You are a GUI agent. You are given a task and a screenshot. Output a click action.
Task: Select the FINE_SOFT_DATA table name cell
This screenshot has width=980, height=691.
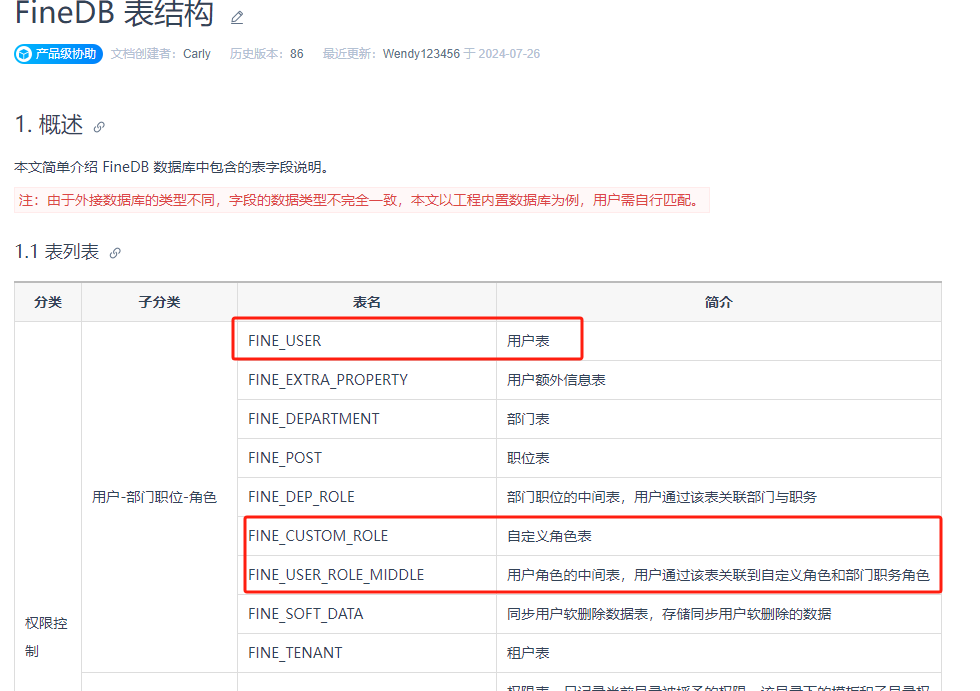point(367,614)
